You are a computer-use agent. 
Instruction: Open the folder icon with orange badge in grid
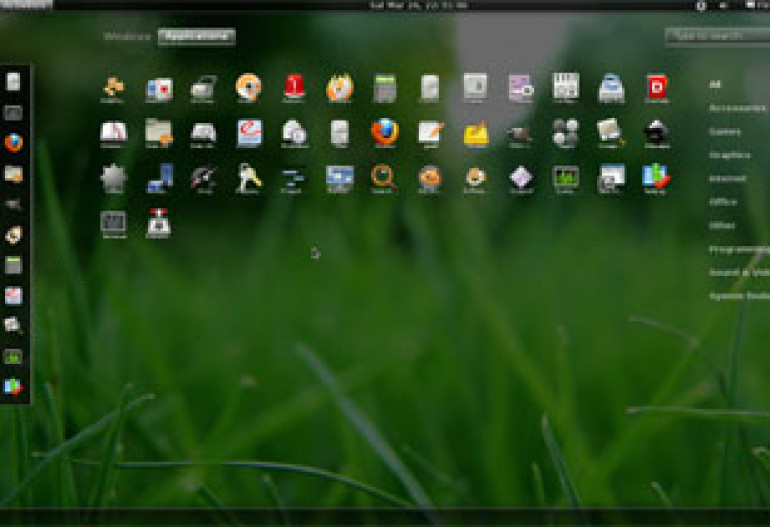tap(159, 133)
